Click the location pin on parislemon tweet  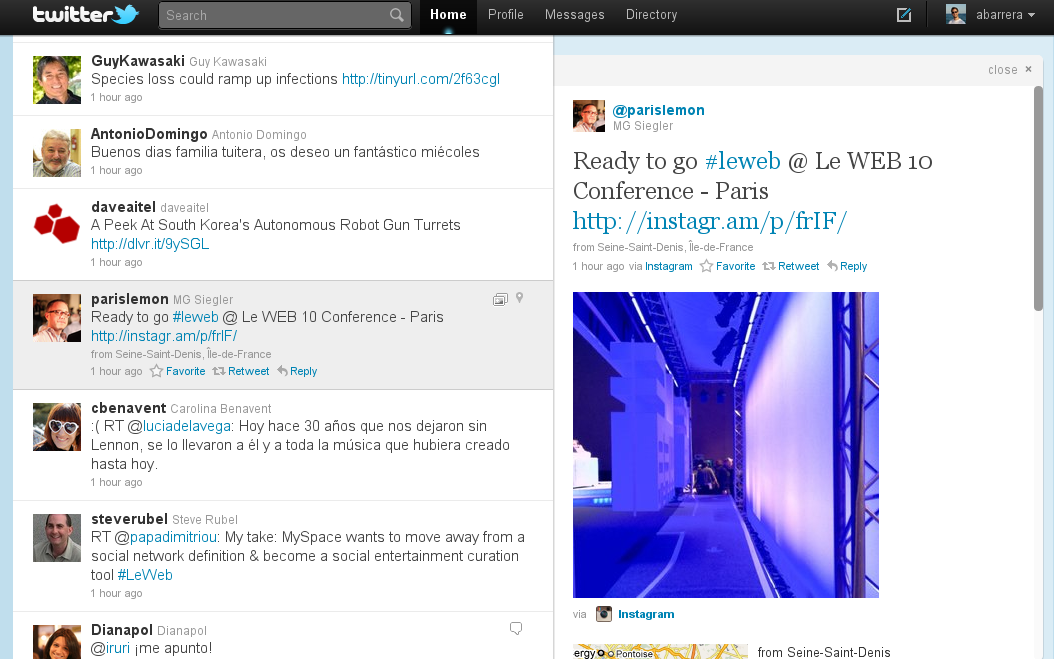[520, 298]
